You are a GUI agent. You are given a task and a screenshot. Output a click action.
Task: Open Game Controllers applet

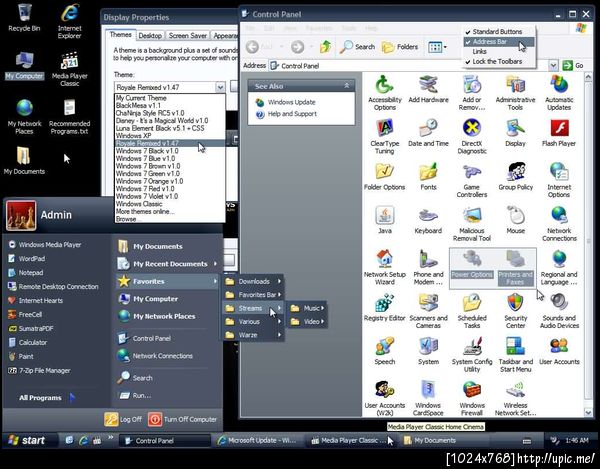pos(471,180)
